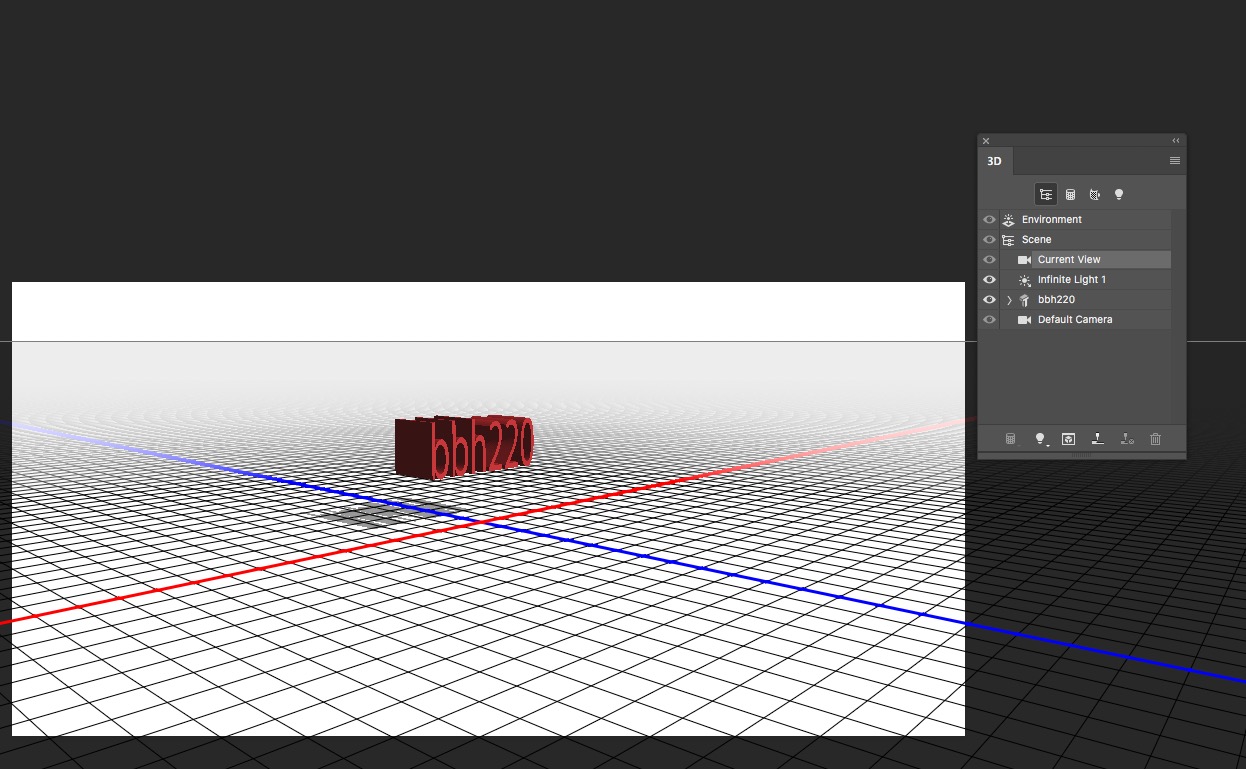Select the bbh220 mesh entry
This screenshot has height=769, width=1246.
click(1085, 300)
